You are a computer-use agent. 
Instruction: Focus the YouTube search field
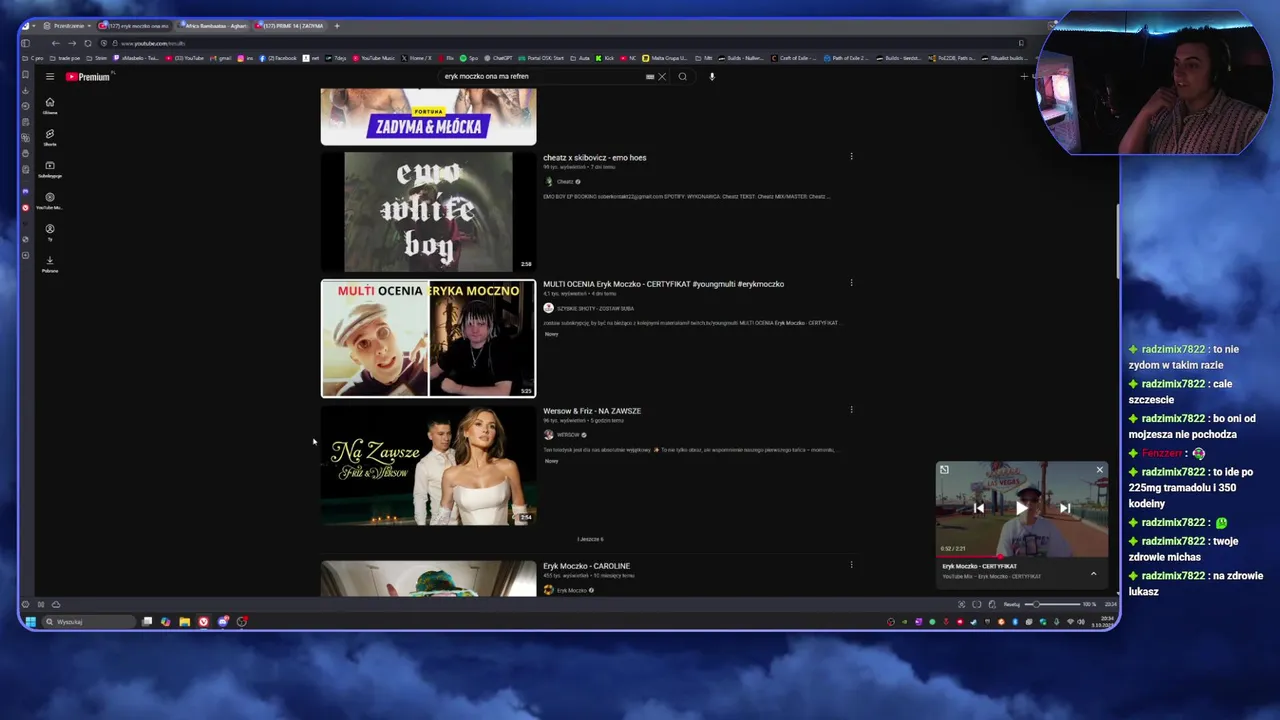coord(540,76)
